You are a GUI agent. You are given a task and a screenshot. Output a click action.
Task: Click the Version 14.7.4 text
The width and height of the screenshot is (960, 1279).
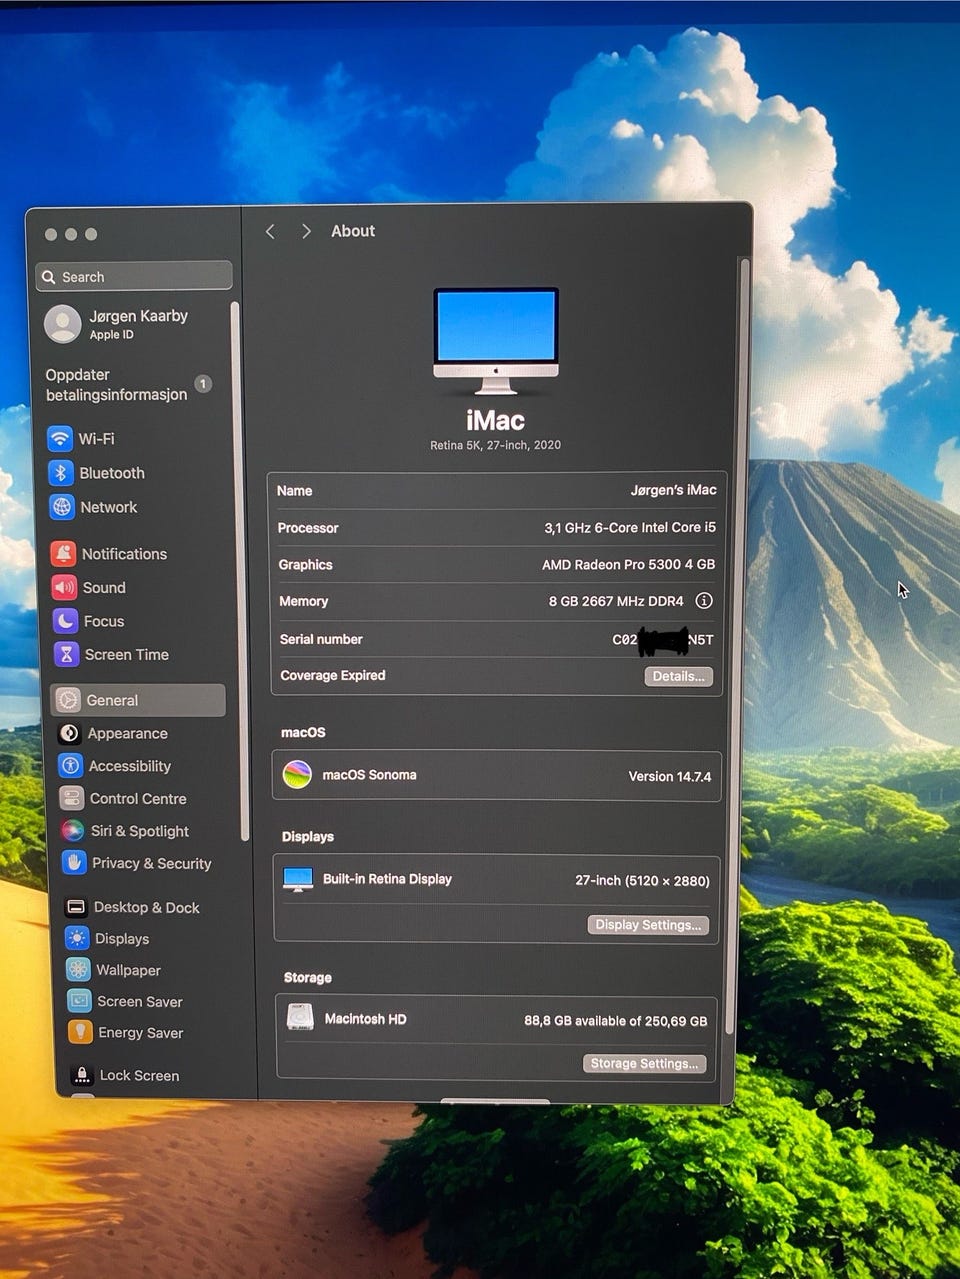pos(669,776)
